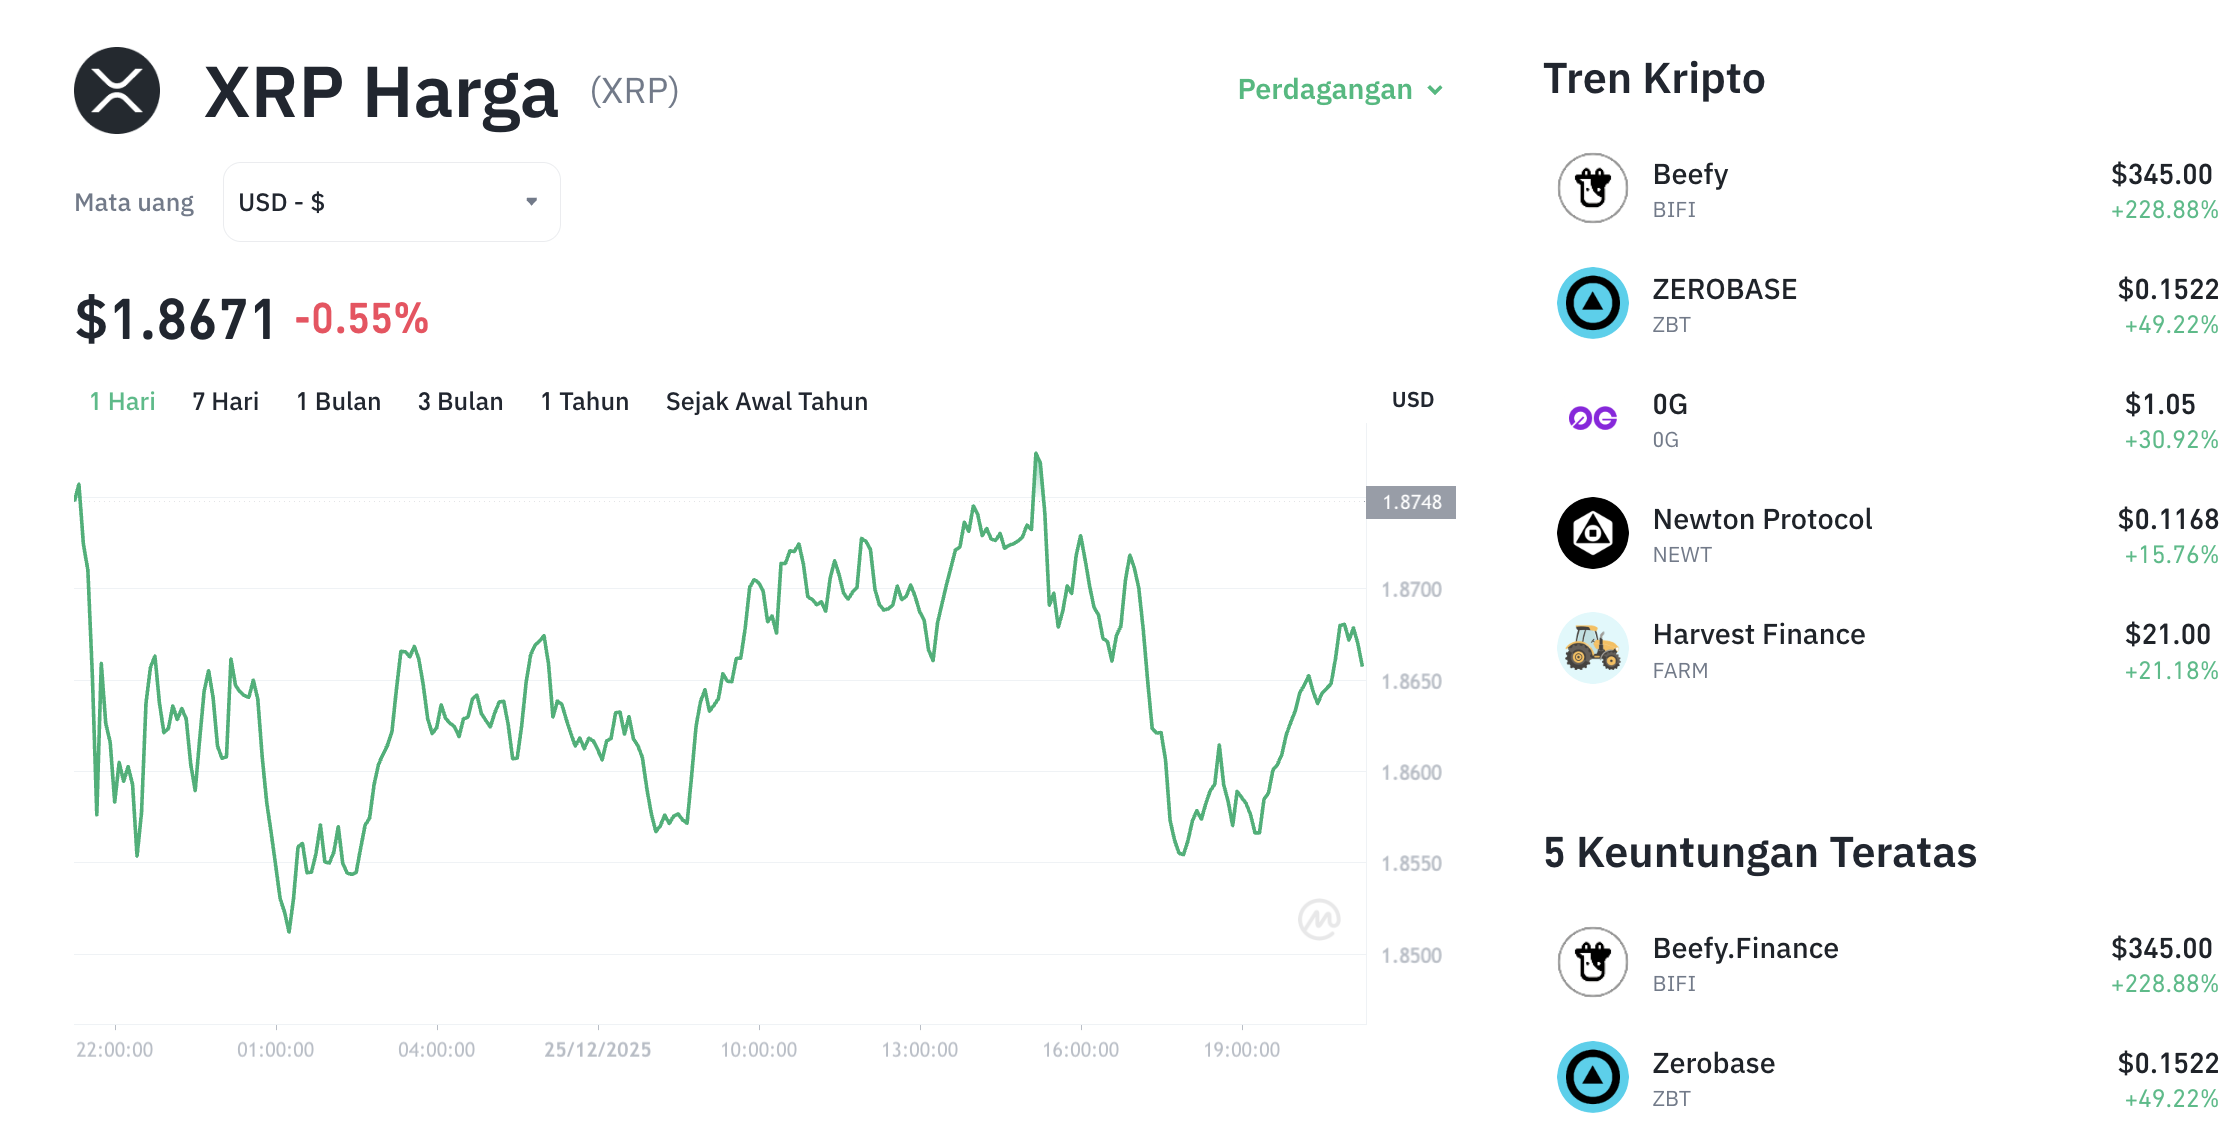
Task: Activate the 3 Bulan chart option
Action: click(461, 401)
